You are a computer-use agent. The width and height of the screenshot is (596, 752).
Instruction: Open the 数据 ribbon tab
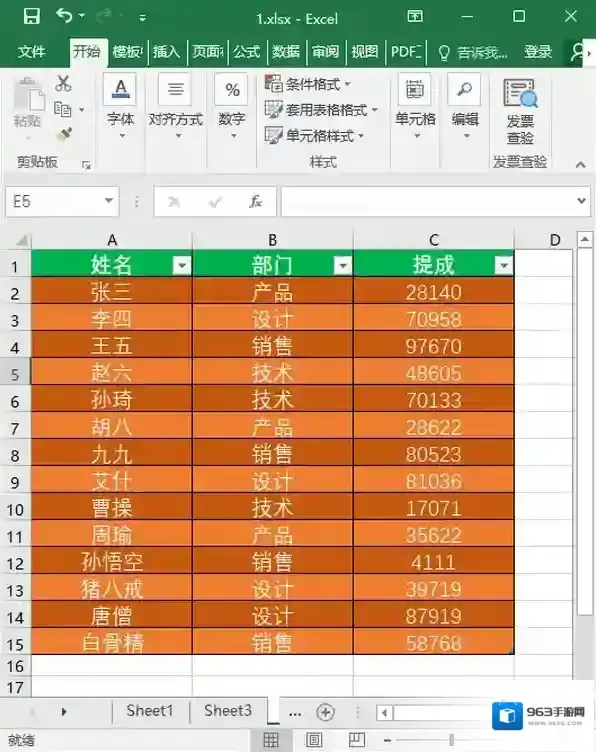click(286, 51)
